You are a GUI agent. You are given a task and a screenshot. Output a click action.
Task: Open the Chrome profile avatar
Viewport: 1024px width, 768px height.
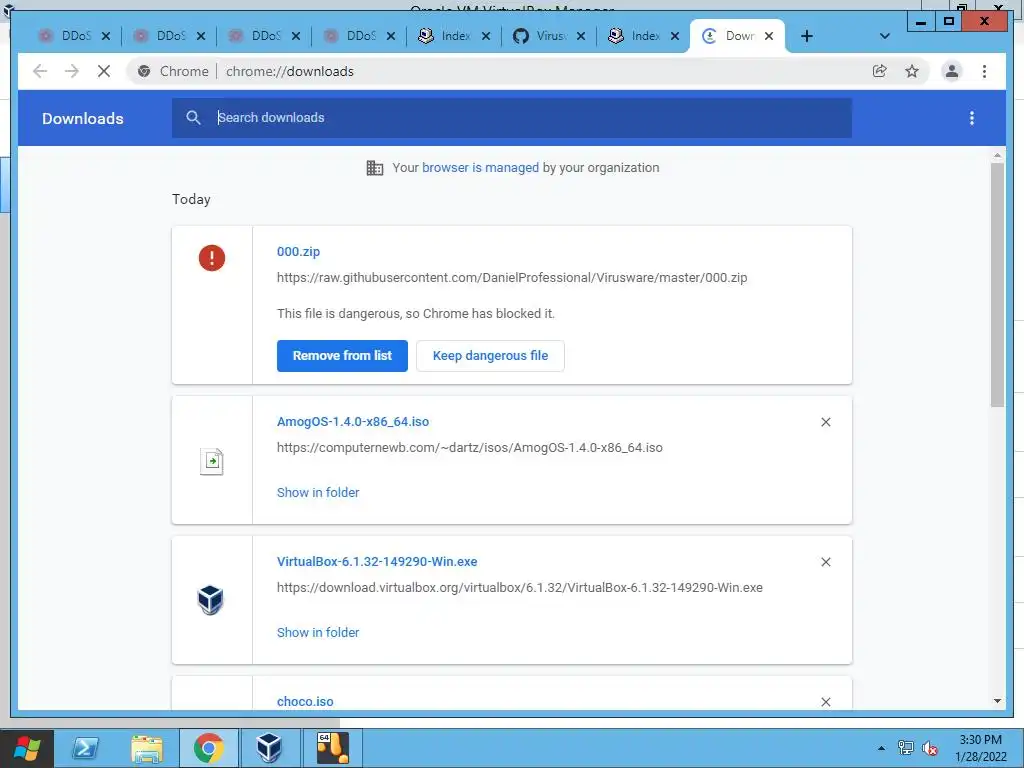tap(952, 71)
